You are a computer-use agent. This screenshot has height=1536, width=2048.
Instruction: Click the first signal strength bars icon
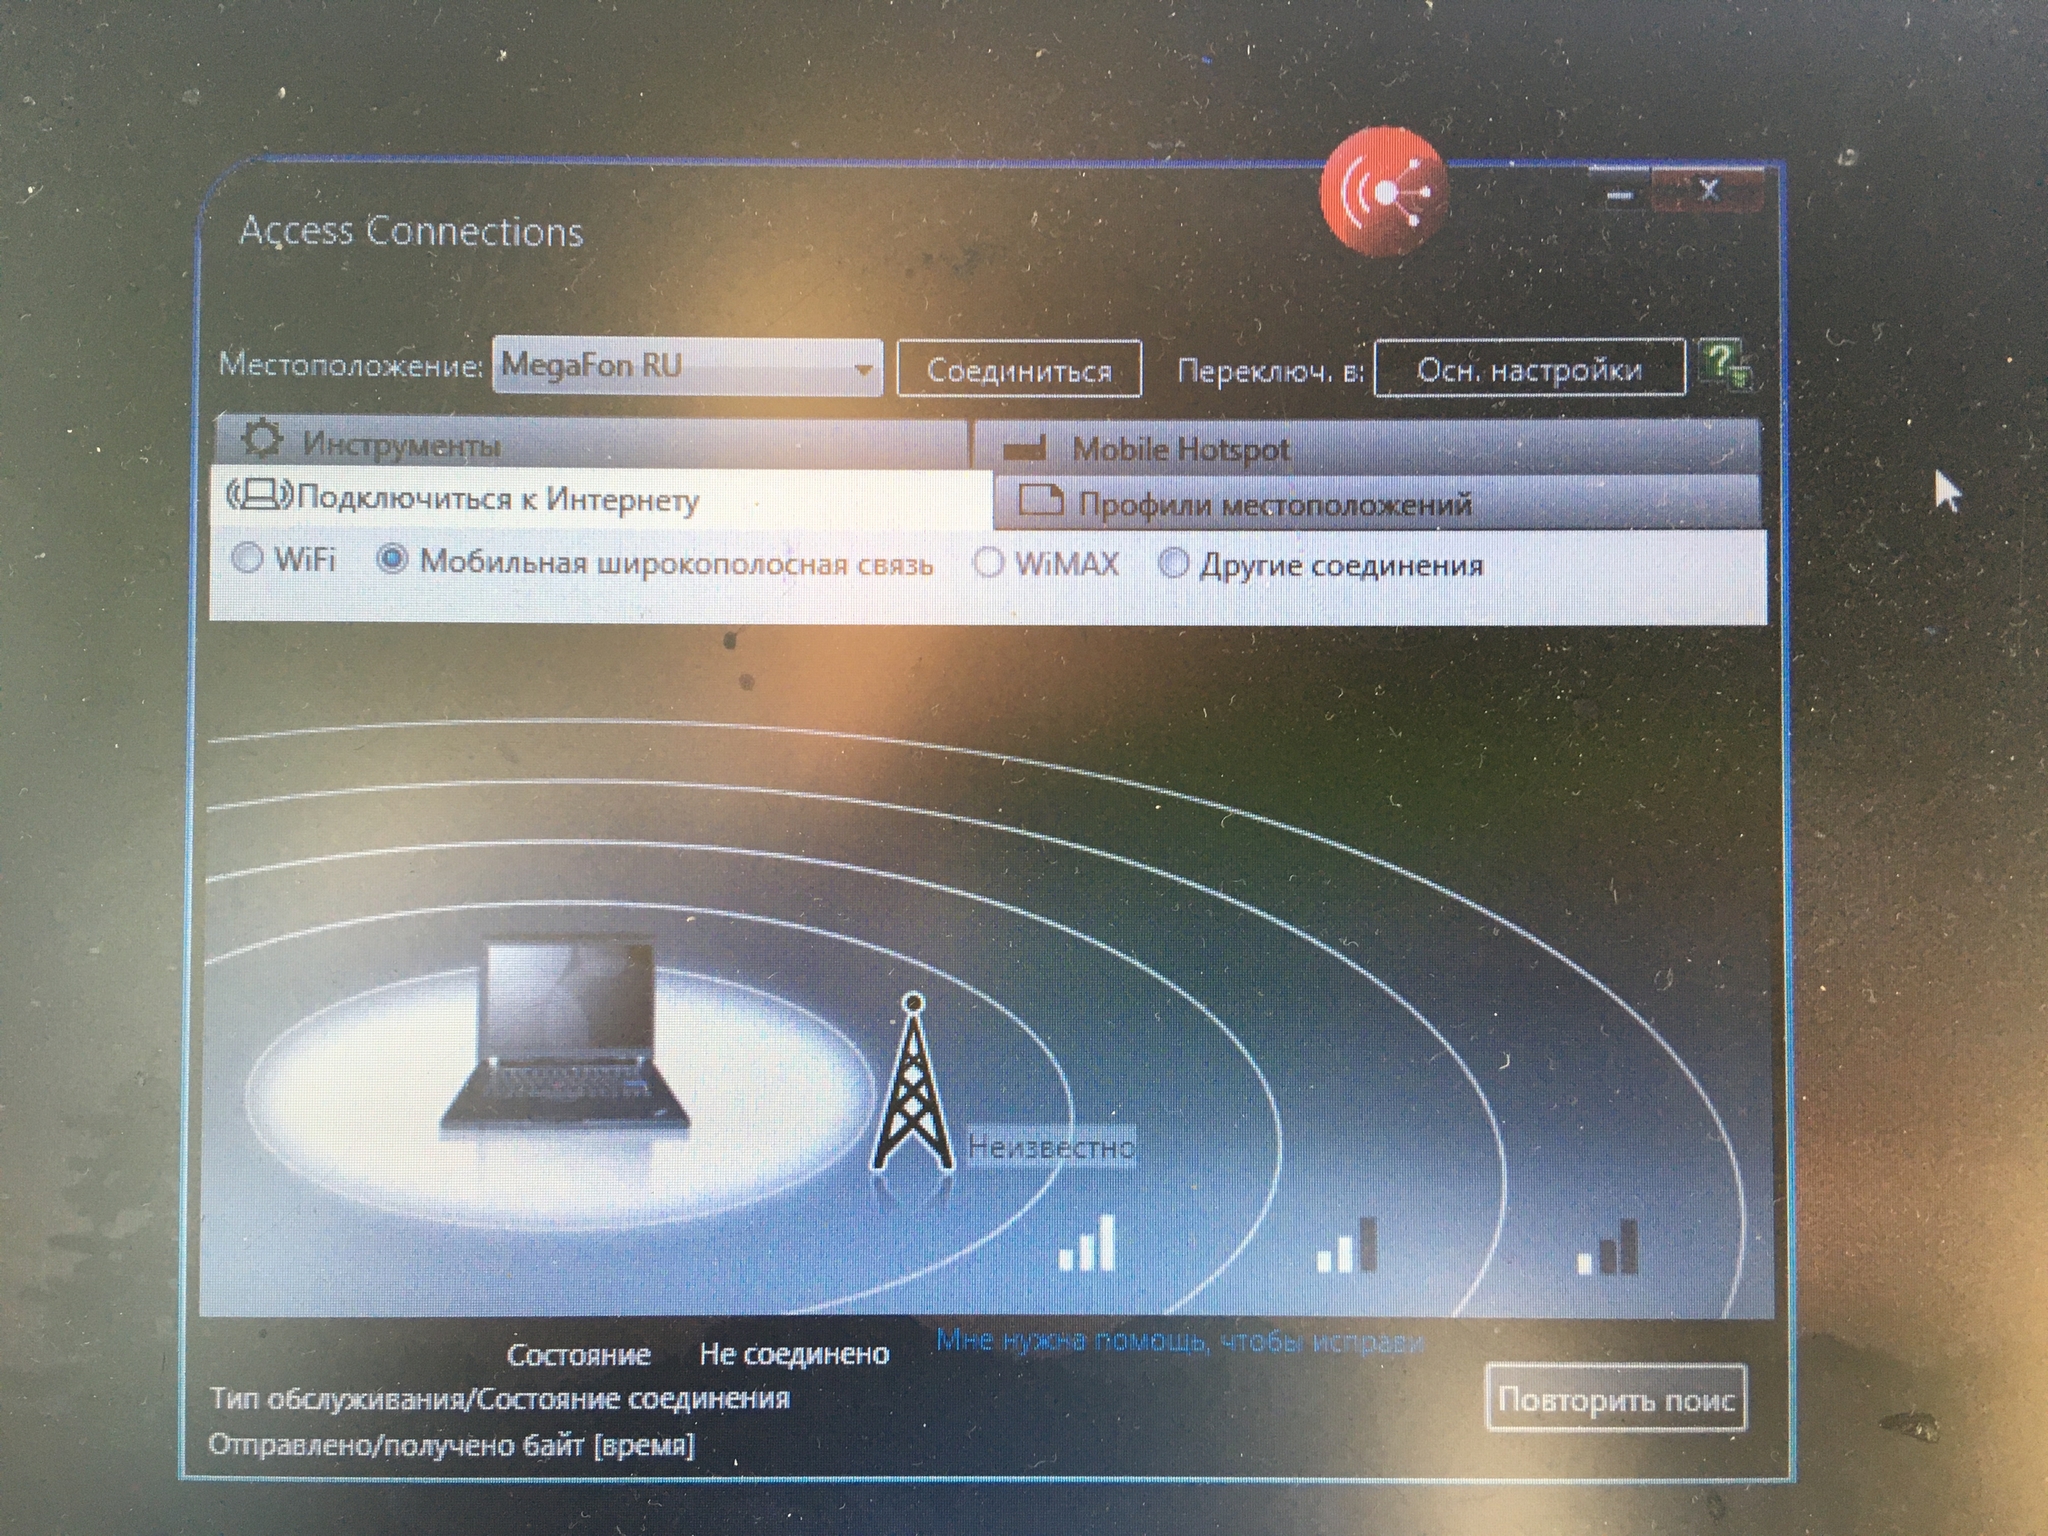pyautogui.click(x=1088, y=1245)
